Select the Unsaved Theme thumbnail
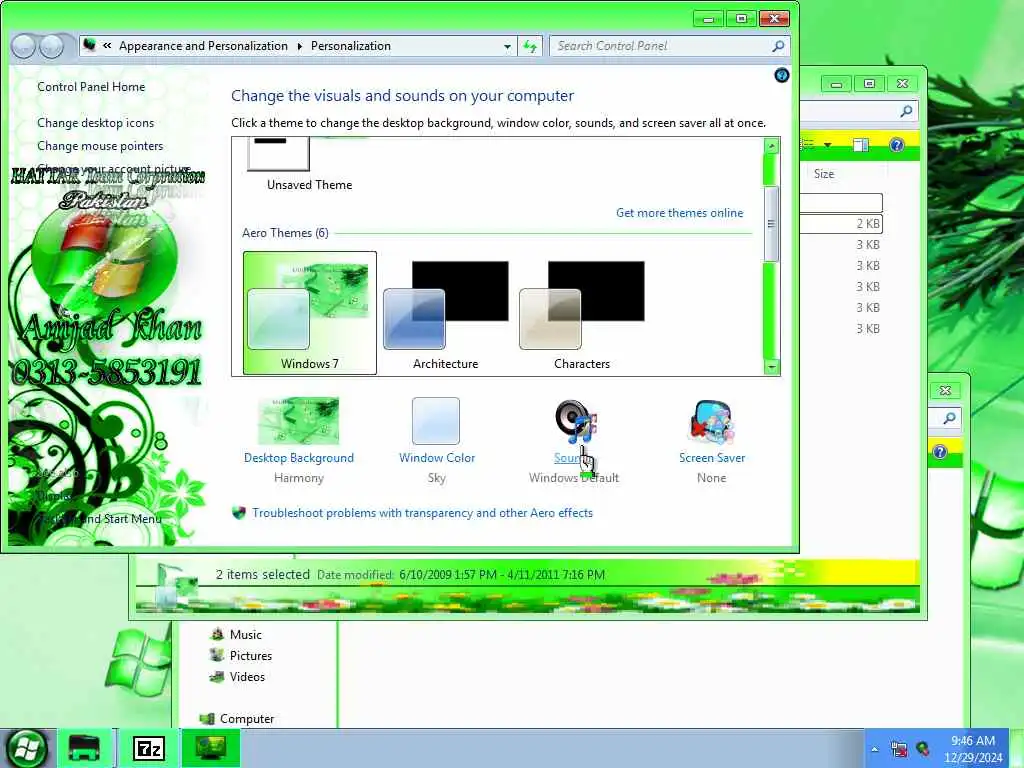This screenshot has height=768, width=1024. coord(280,154)
